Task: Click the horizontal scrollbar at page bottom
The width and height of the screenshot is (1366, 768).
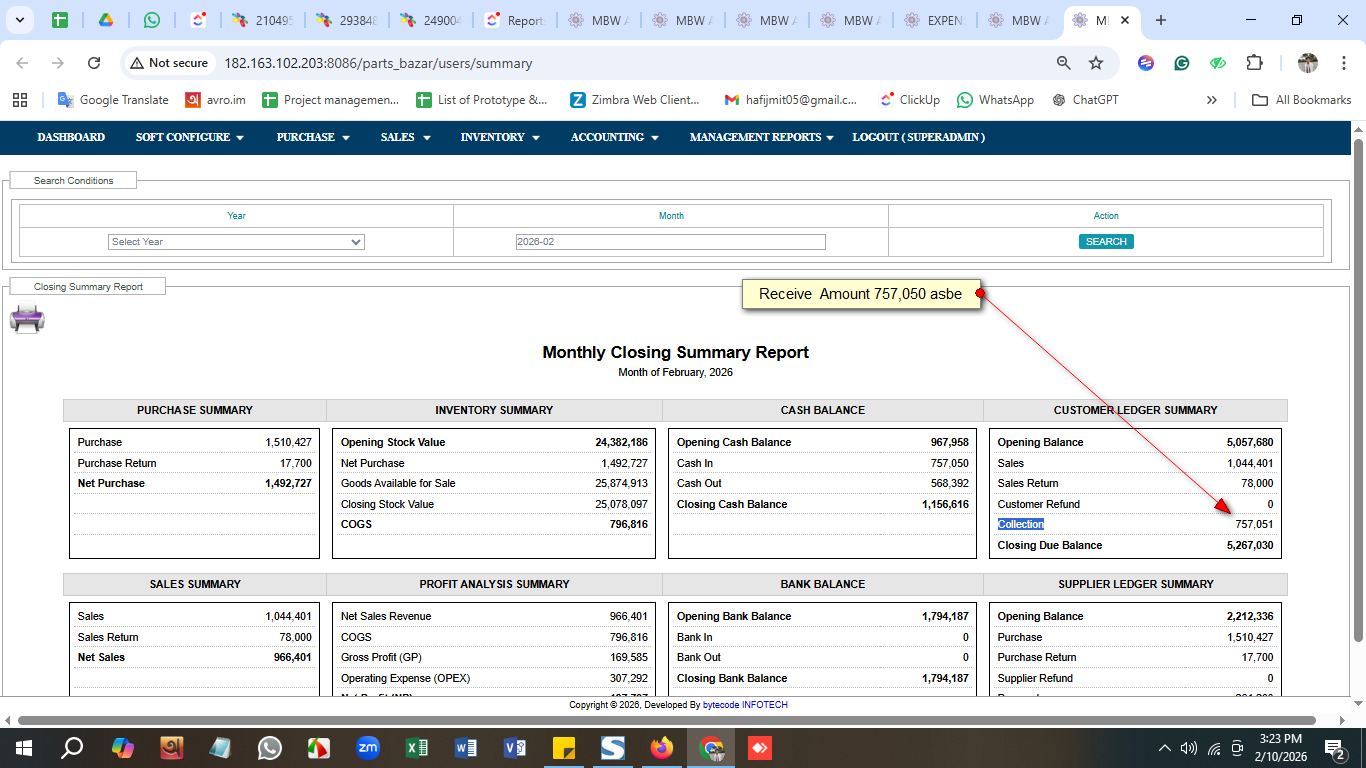Action: pyautogui.click(x=666, y=720)
